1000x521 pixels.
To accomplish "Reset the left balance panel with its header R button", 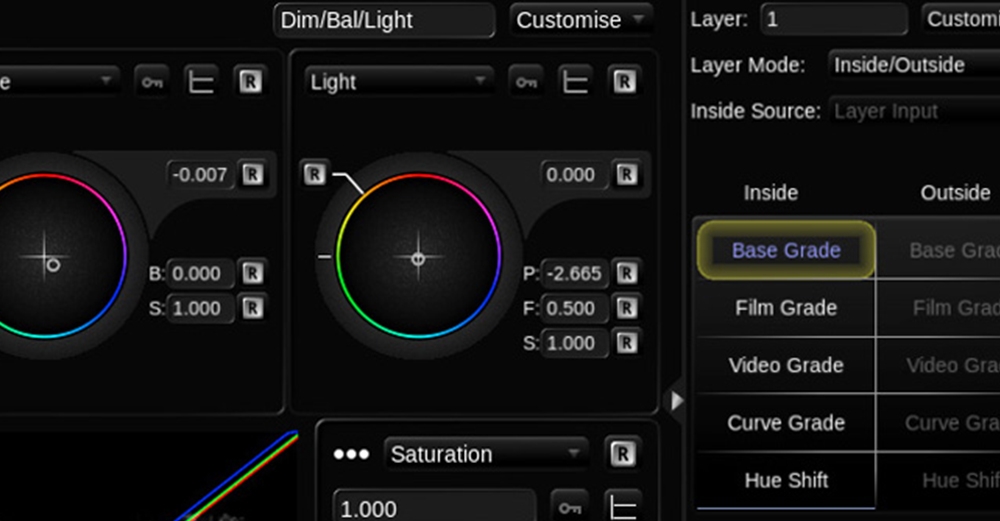I will (x=249, y=82).
